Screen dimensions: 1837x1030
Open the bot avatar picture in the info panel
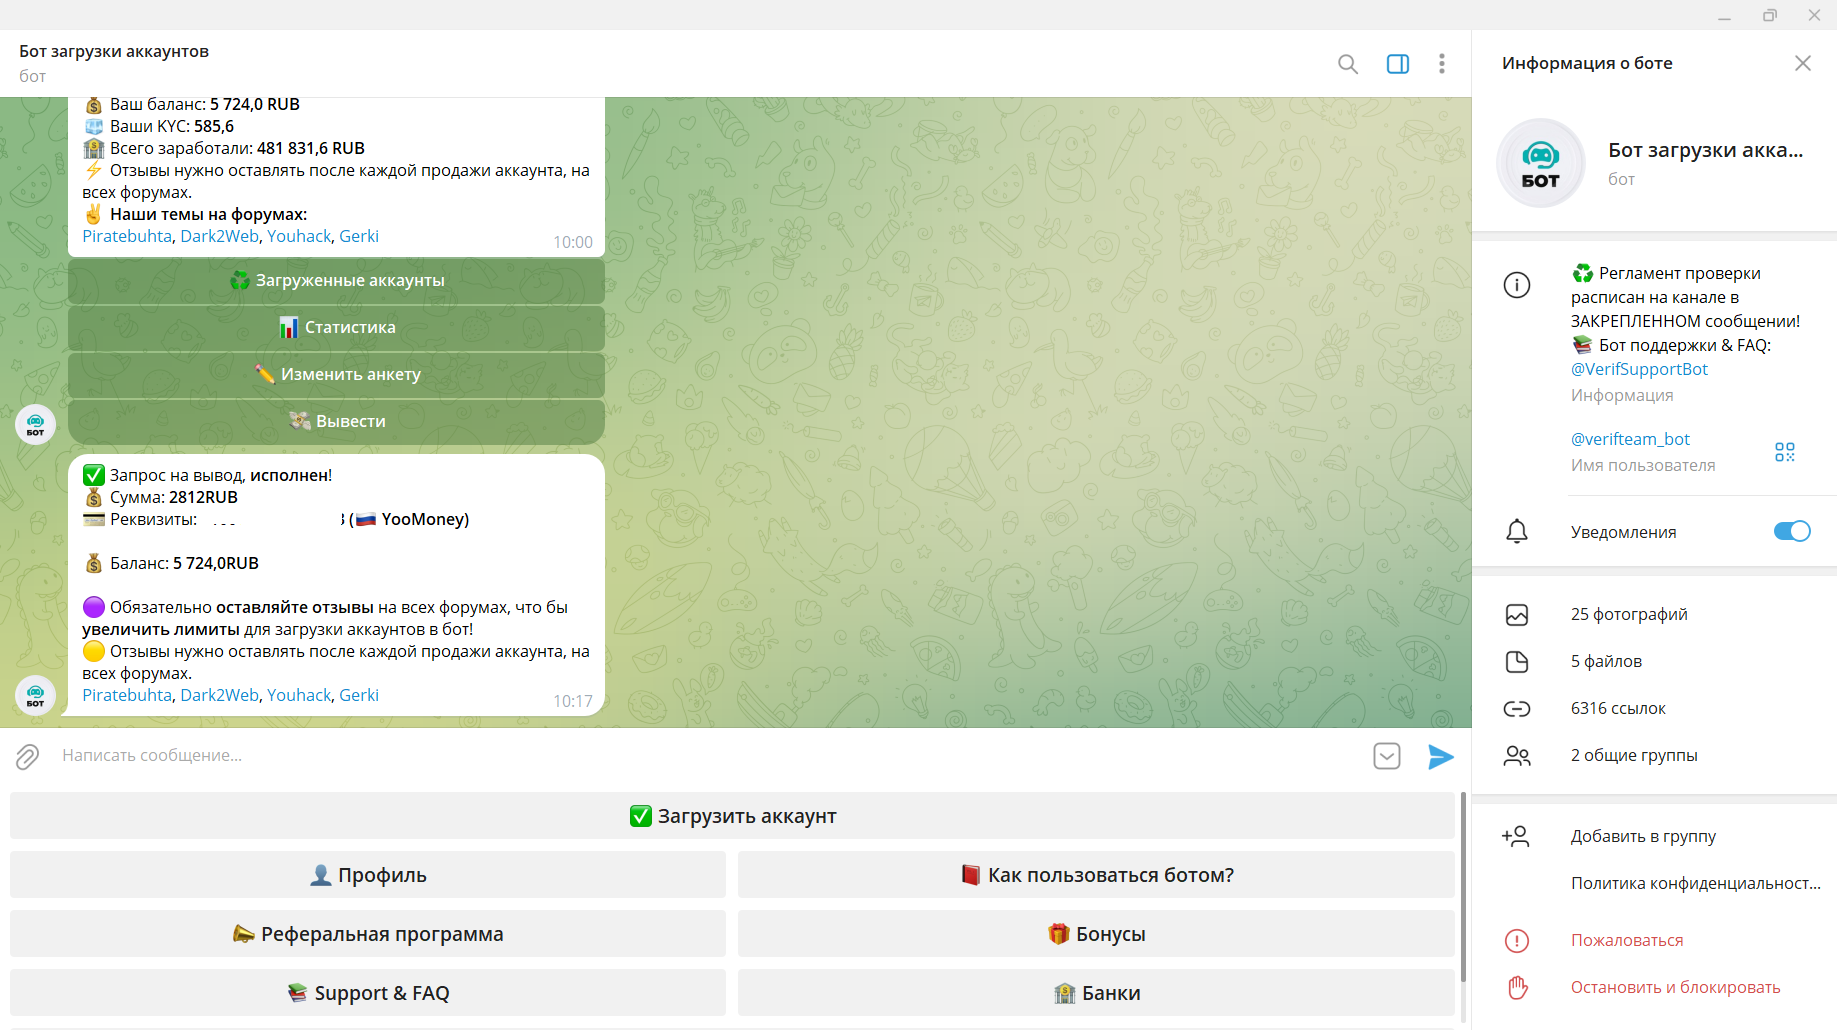pyautogui.click(x=1540, y=163)
